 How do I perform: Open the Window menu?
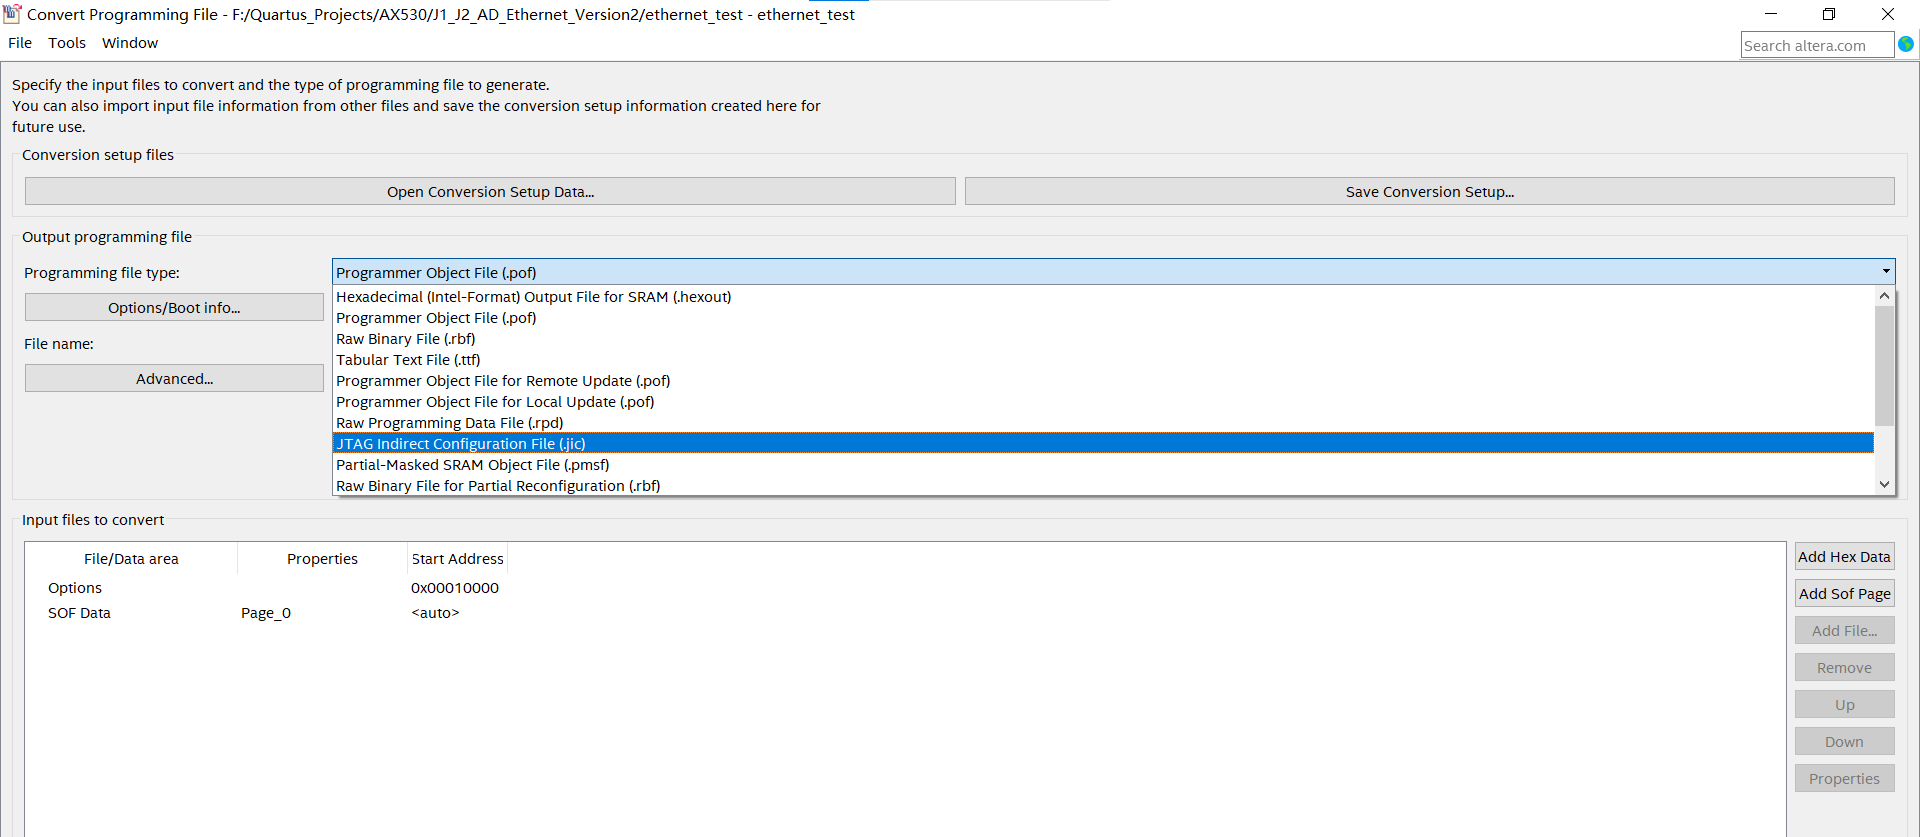[x=130, y=43]
